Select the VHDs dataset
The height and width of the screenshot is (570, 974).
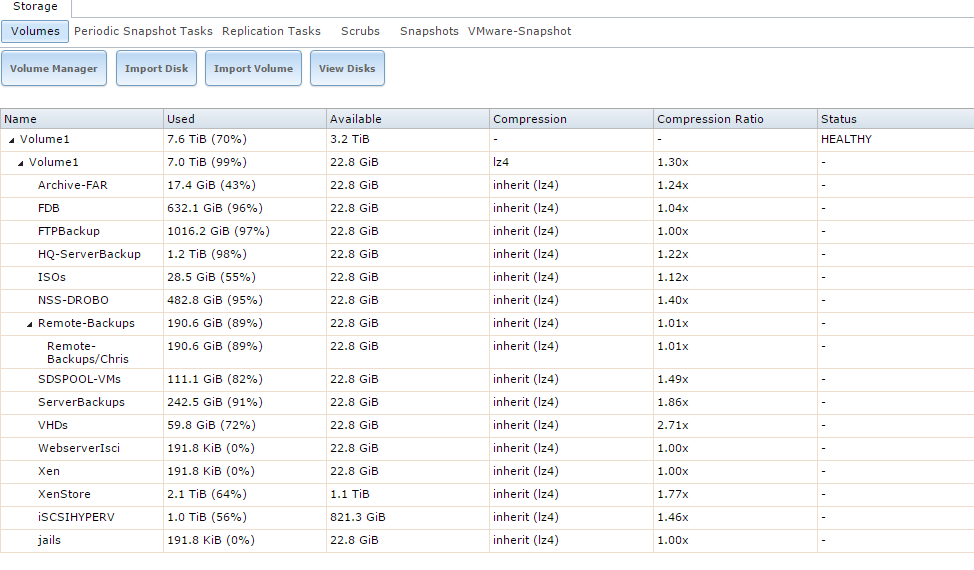pyautogui.click(x=53, y=425)
